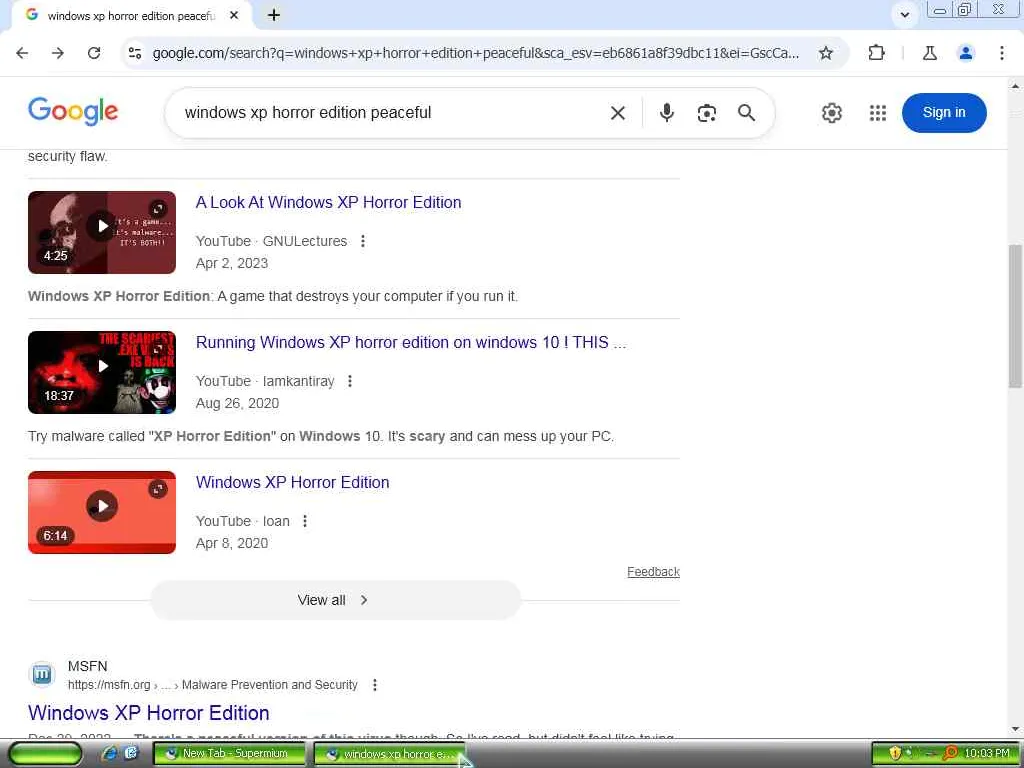Submit search with the magnifier icon
Image resolution: width=1024 pixels, height=768 pixels.
click(746, 113)
